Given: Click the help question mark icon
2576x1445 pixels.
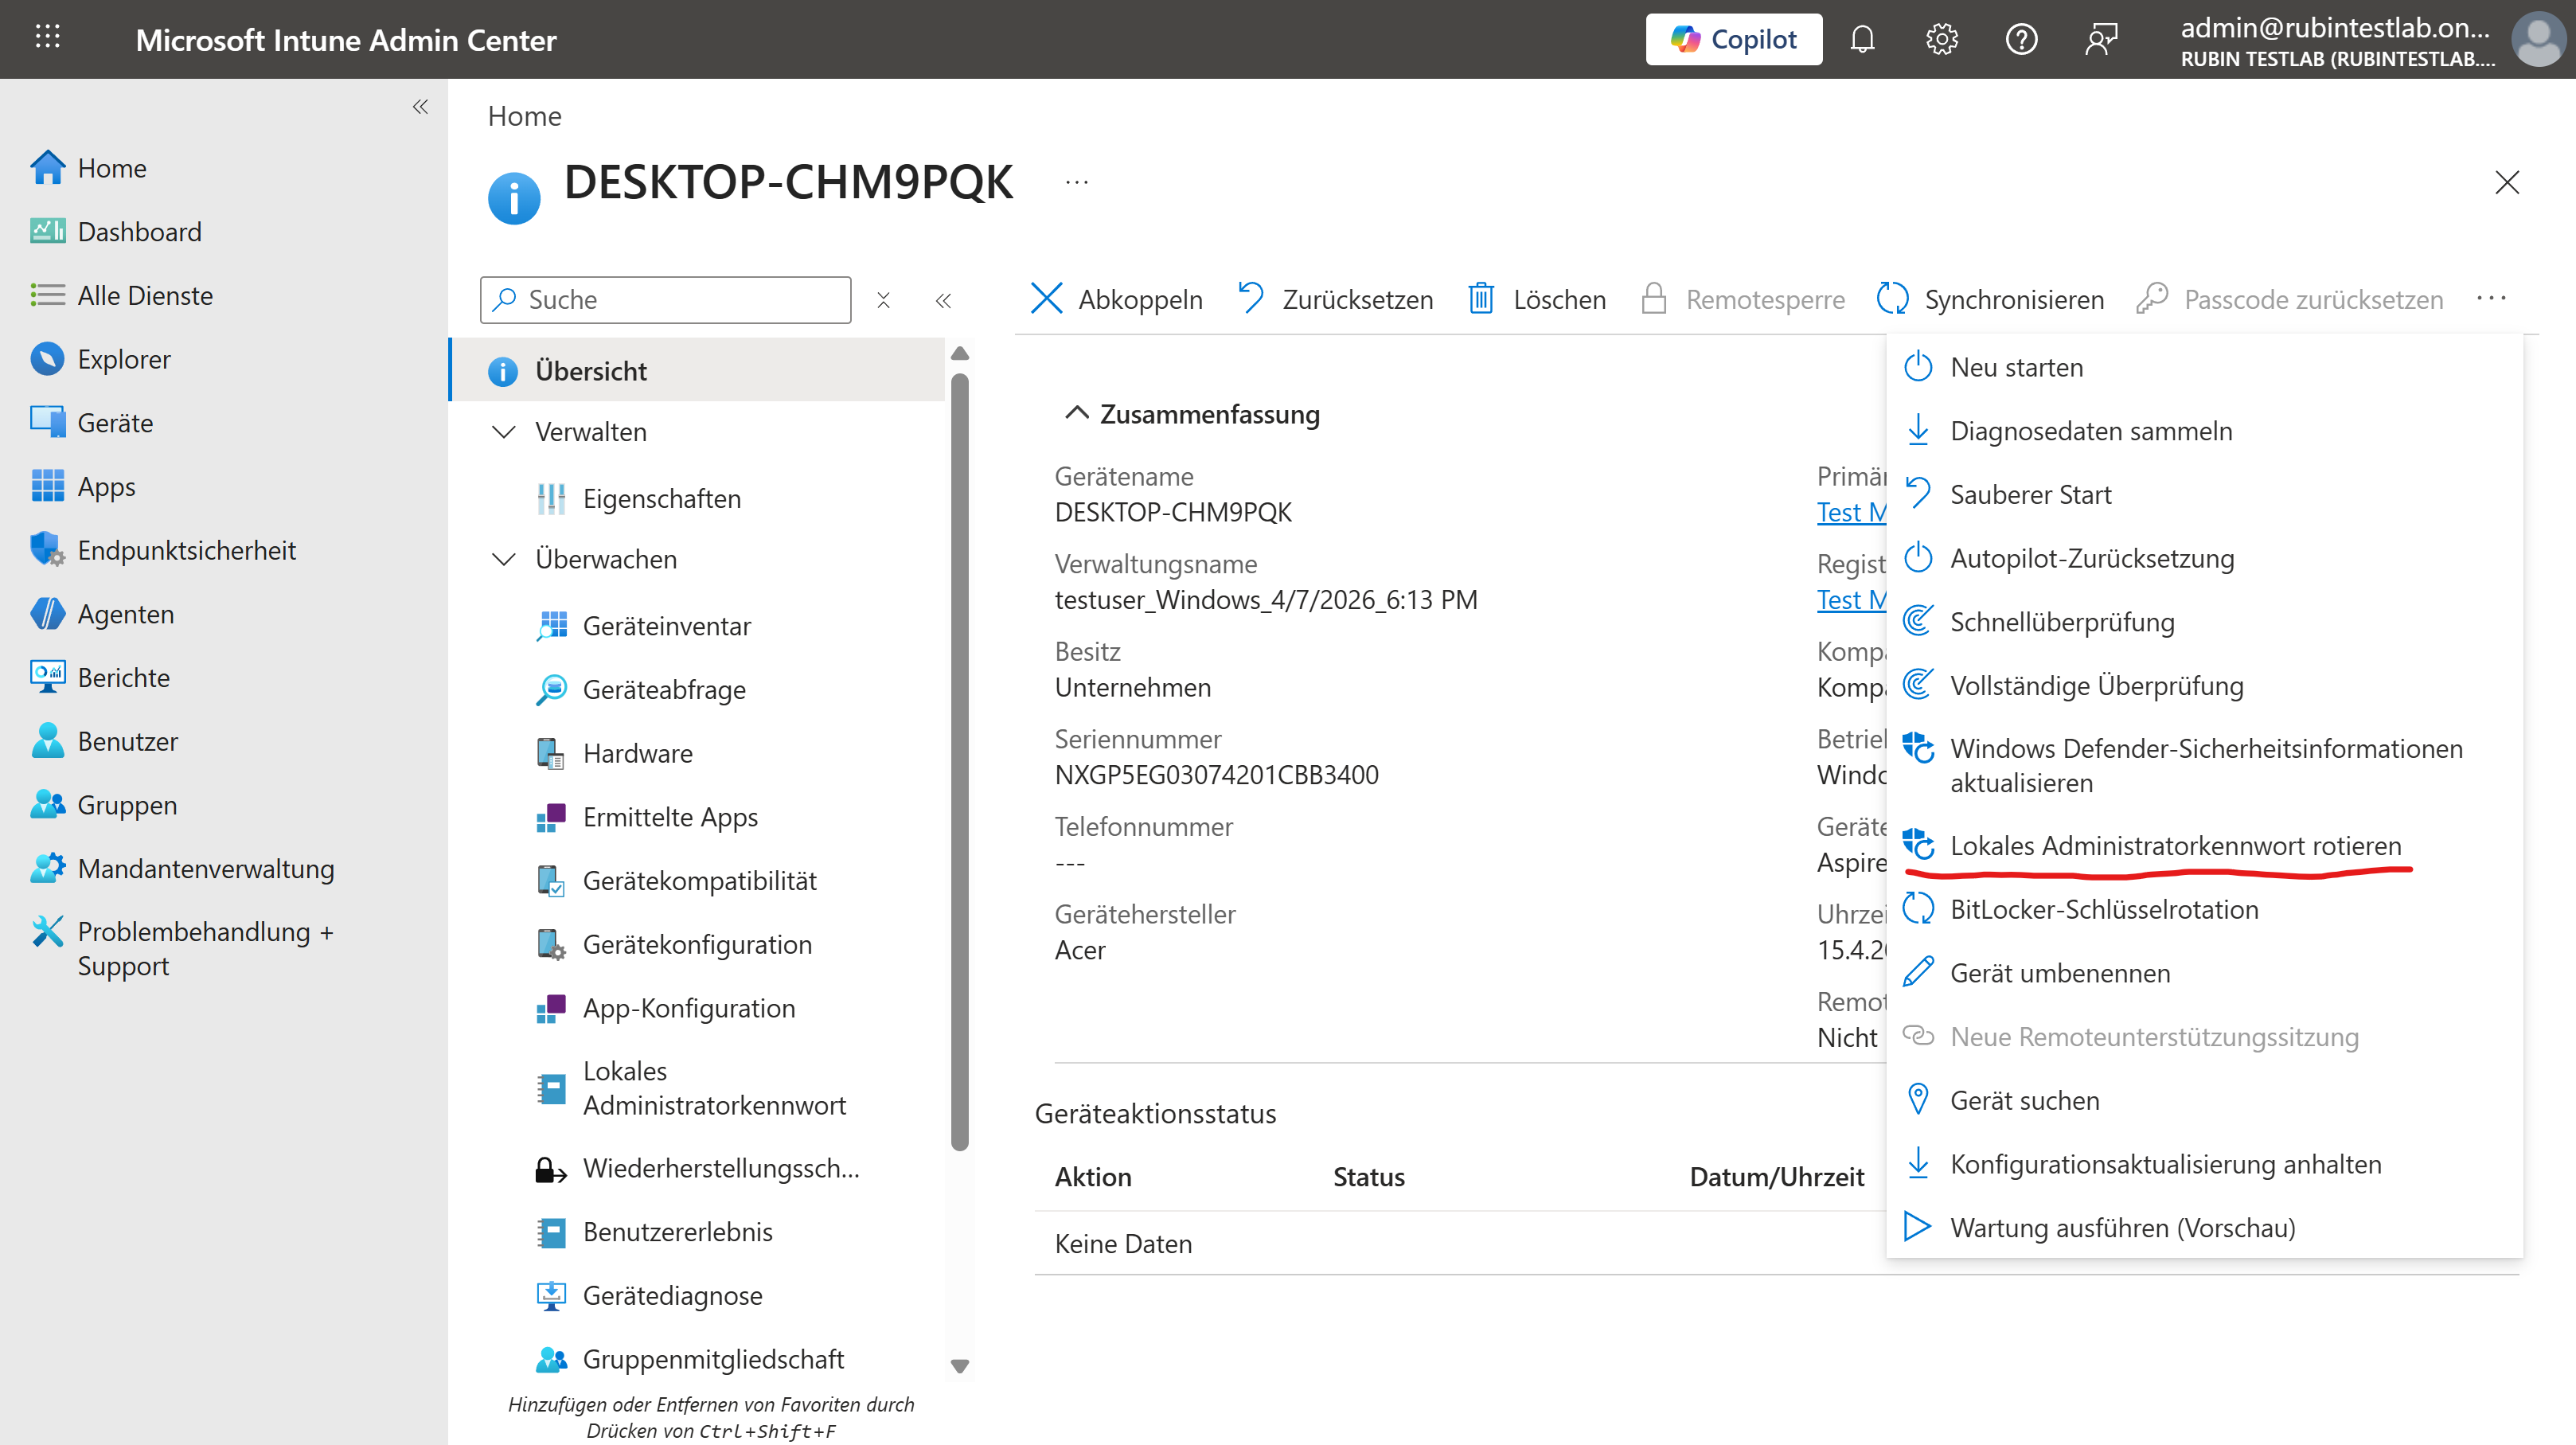Looking at the screenshot, I should pos(2021,39).
